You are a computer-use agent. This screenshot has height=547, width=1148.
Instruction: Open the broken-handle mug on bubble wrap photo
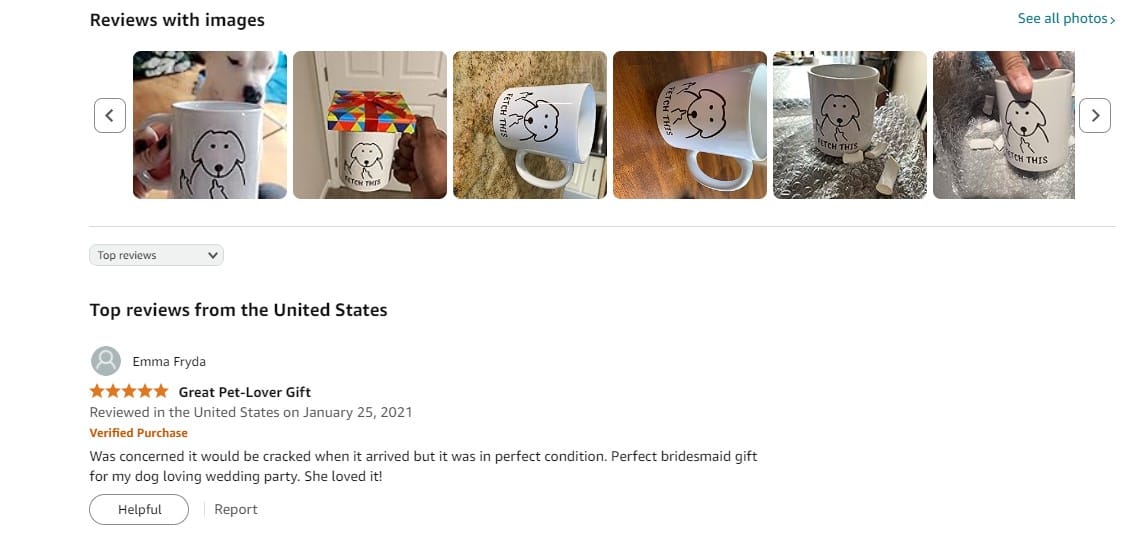(849, 124)
